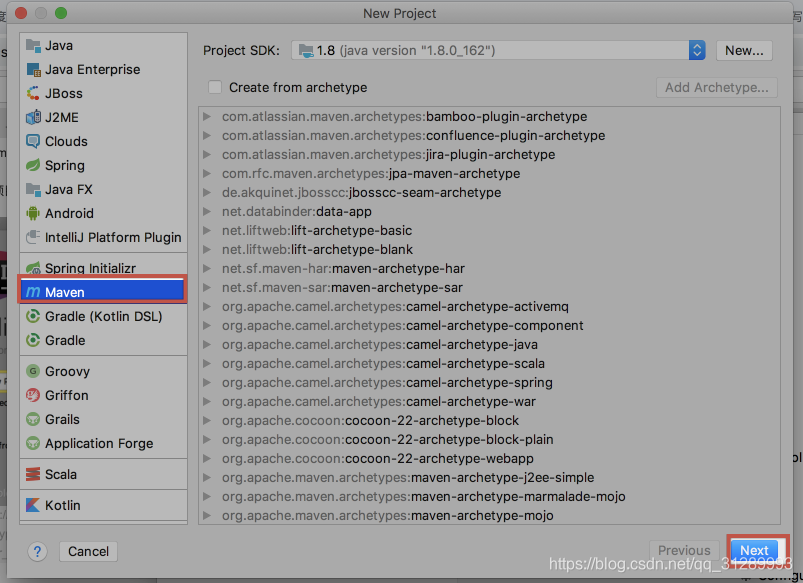Select camel-archetype-activemq row text

[x=395, y=306]
